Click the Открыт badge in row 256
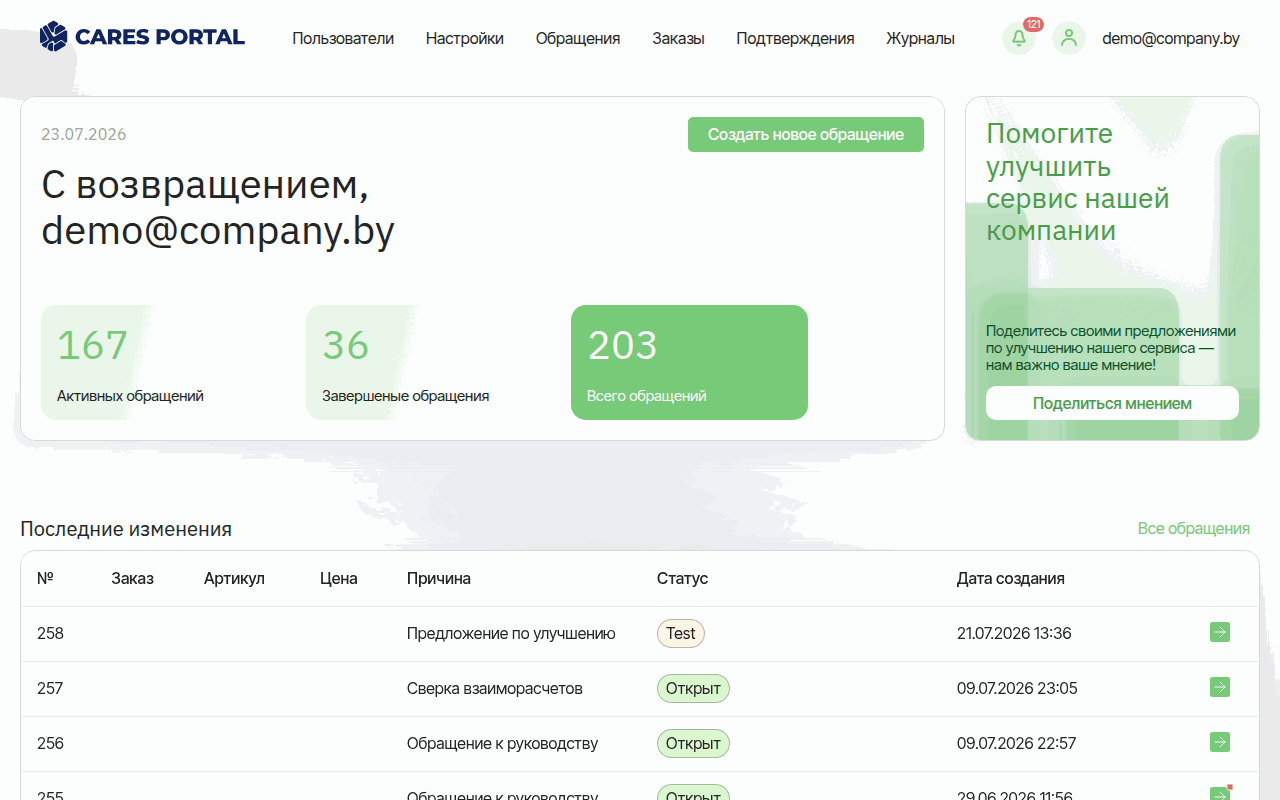1280x800 pixels. click(x=693, y=743)
